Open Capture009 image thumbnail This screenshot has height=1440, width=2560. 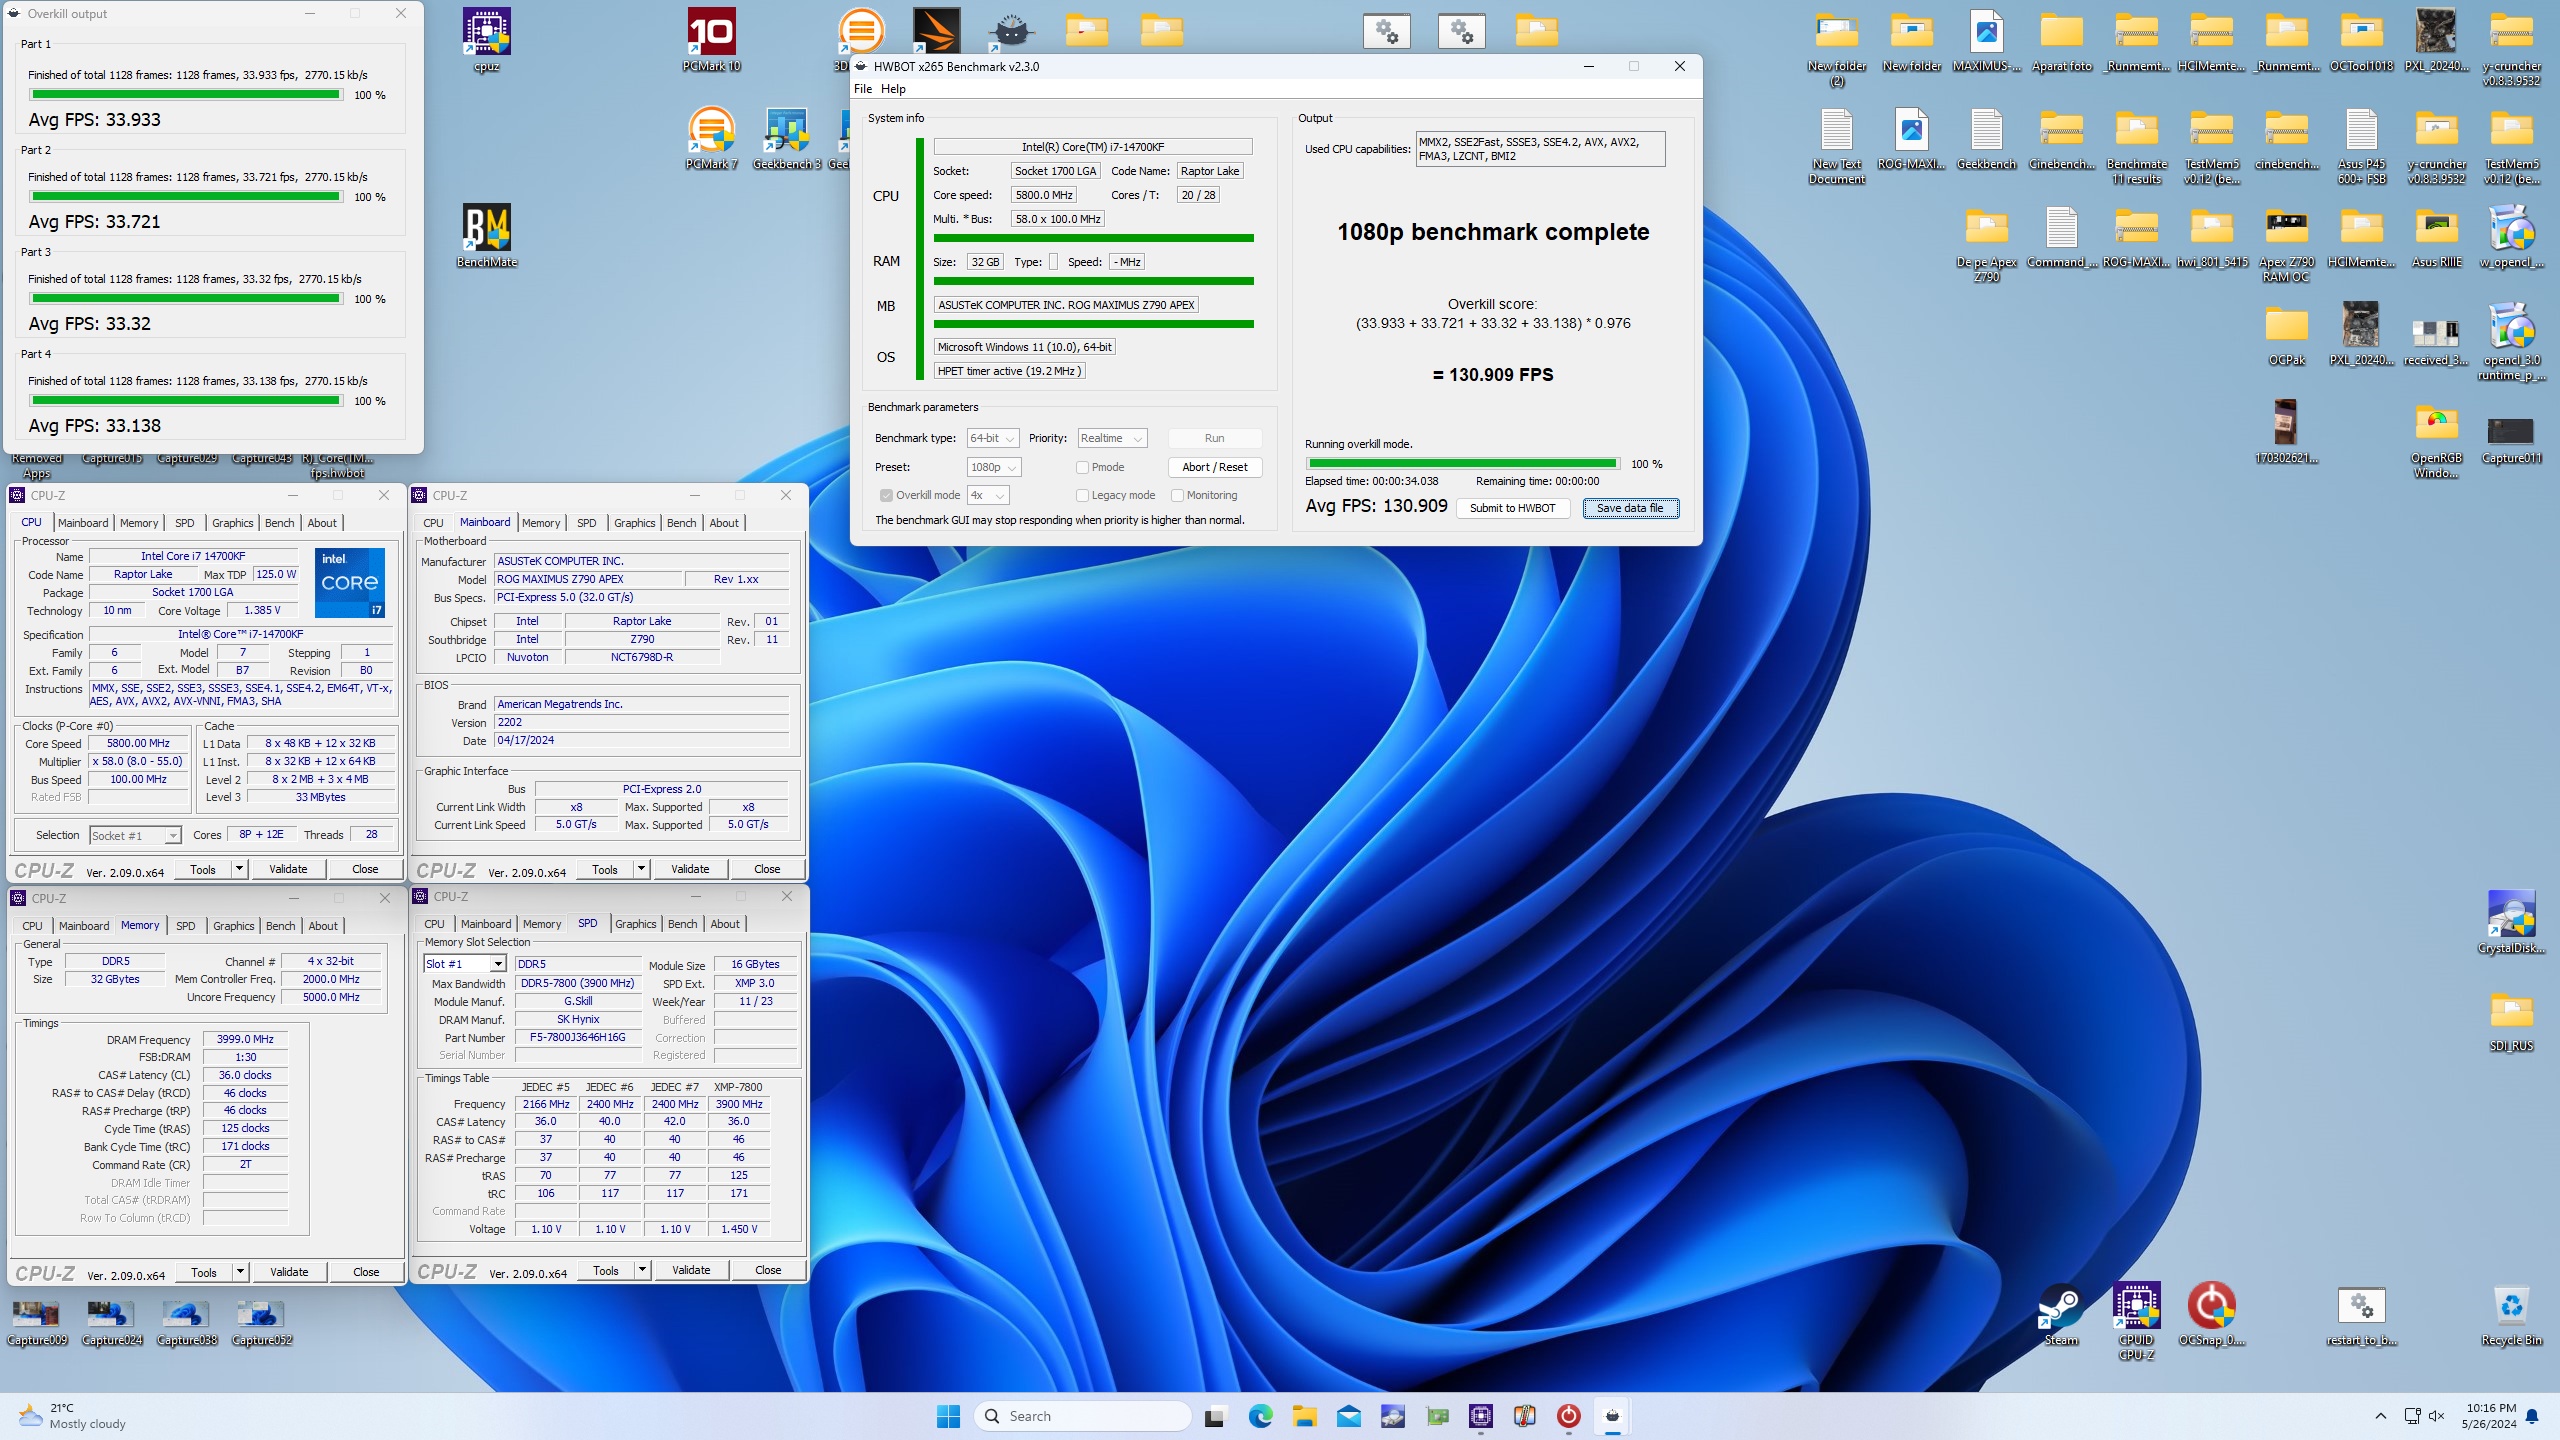[x=37, y=1320]
